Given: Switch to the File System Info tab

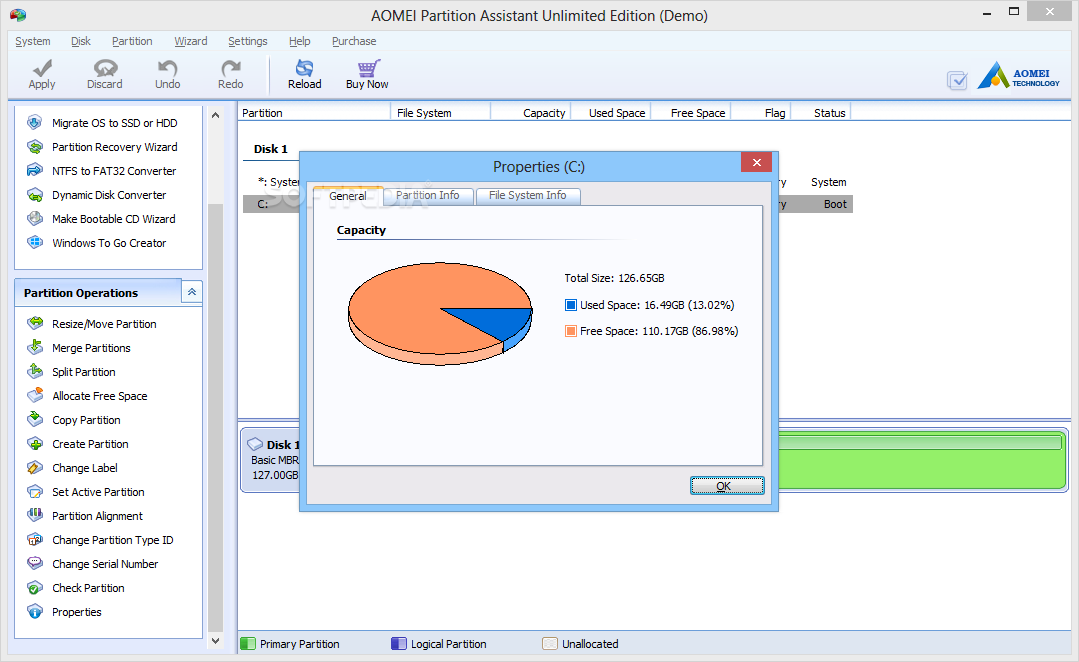Looking at the screenshot, I should coord(528,195).
